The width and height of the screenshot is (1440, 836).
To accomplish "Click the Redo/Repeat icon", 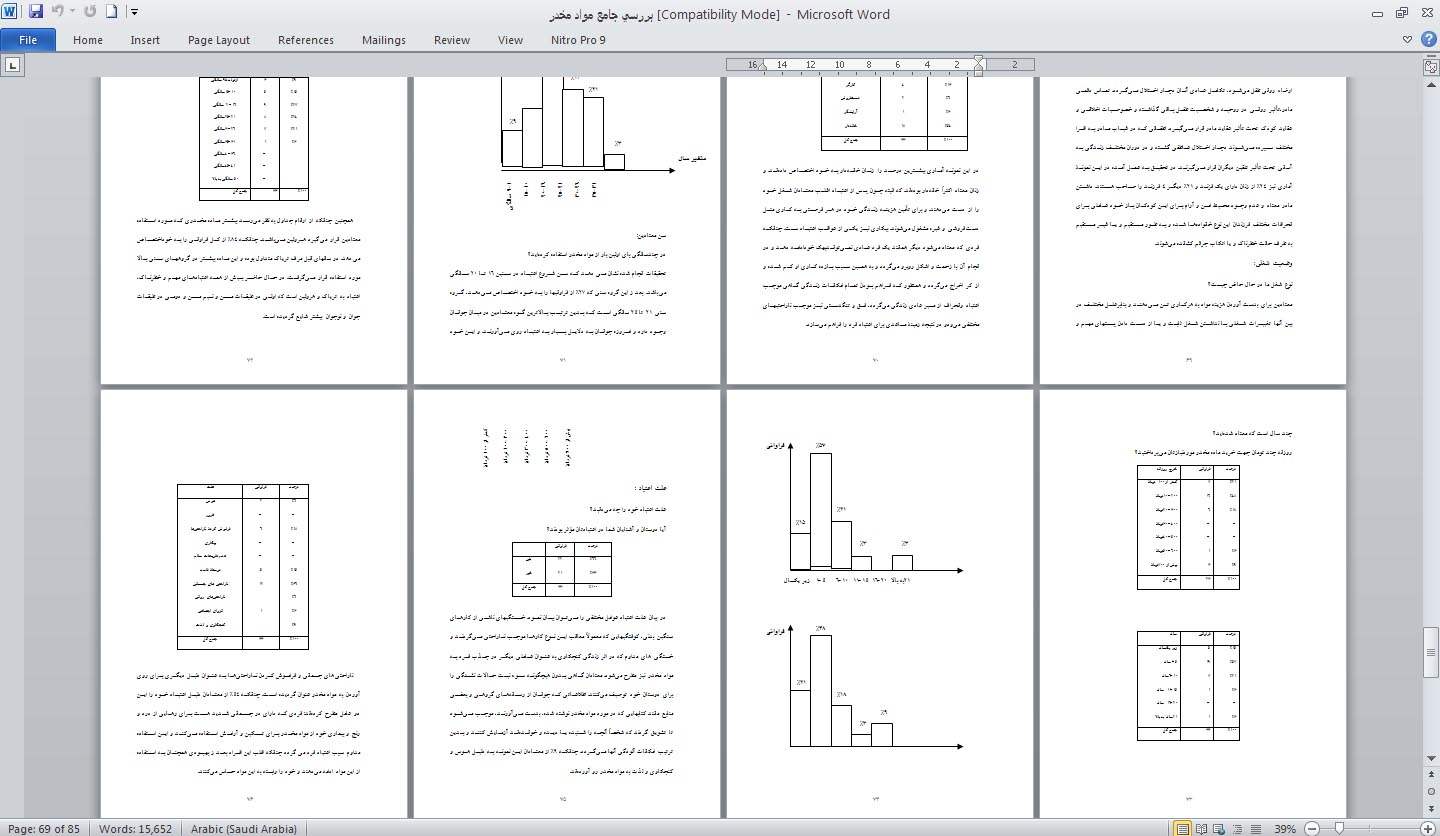I will click(90, 13).
